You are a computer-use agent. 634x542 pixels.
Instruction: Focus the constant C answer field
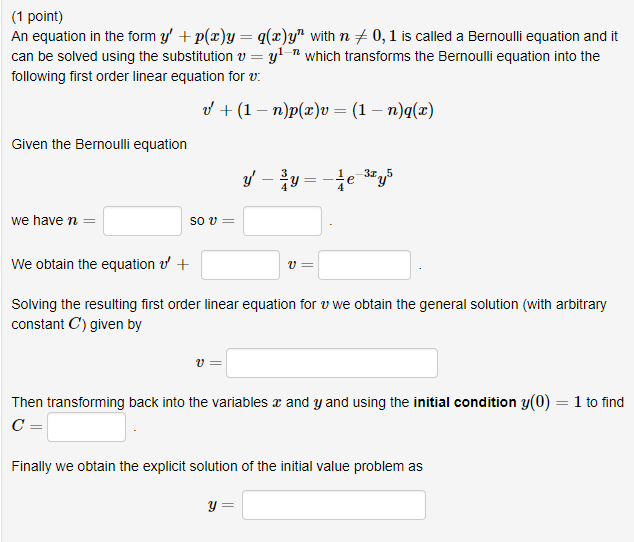[x=86, y=427]
